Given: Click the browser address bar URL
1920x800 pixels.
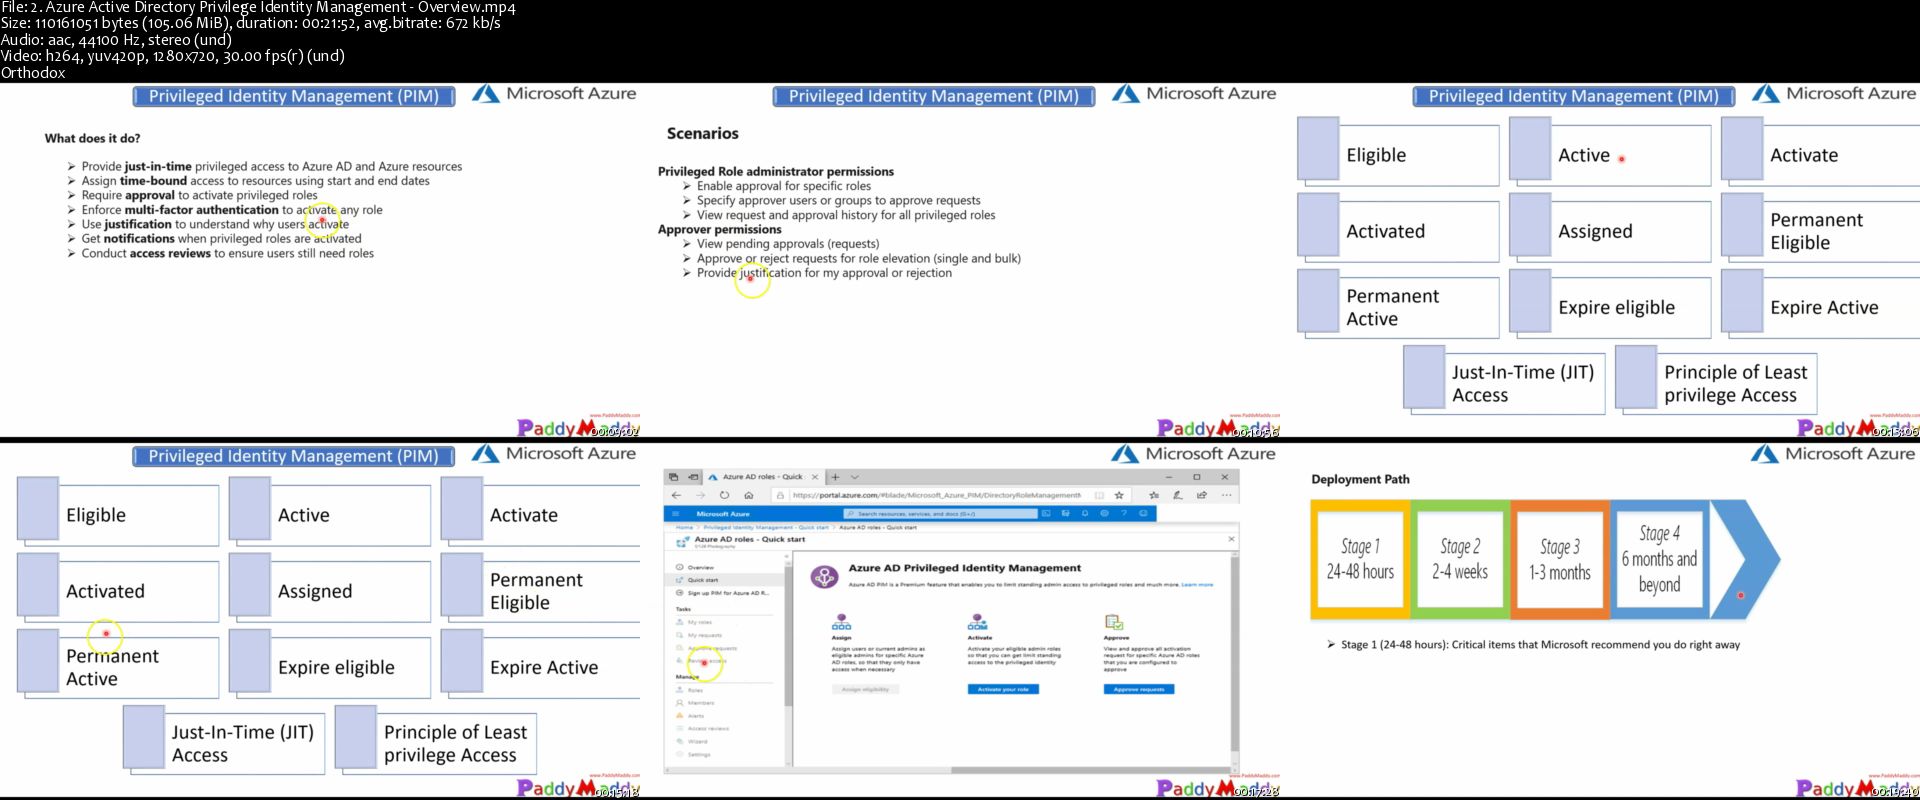Looking at the screenshot, I should tap(937, 495).
